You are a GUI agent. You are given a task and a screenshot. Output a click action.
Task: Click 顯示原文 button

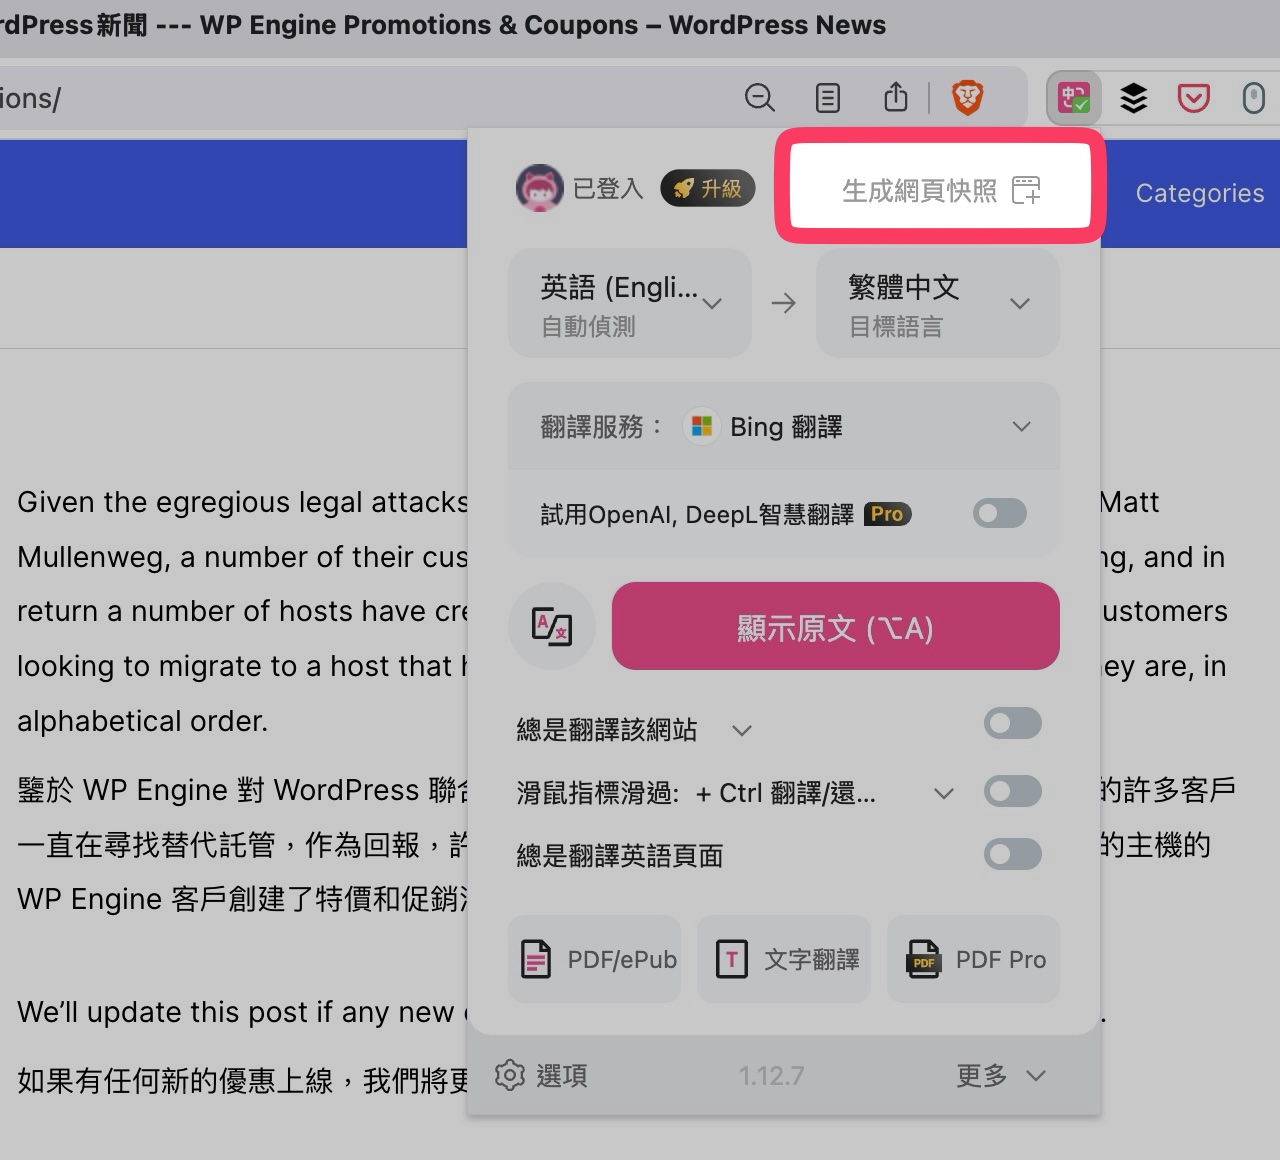836,626
